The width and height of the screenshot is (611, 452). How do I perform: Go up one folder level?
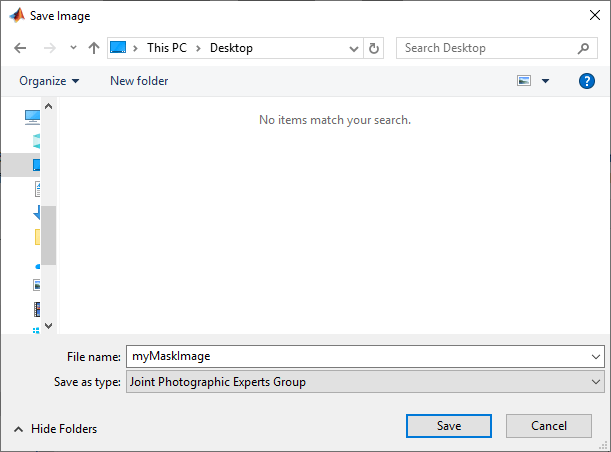point(94,48)
